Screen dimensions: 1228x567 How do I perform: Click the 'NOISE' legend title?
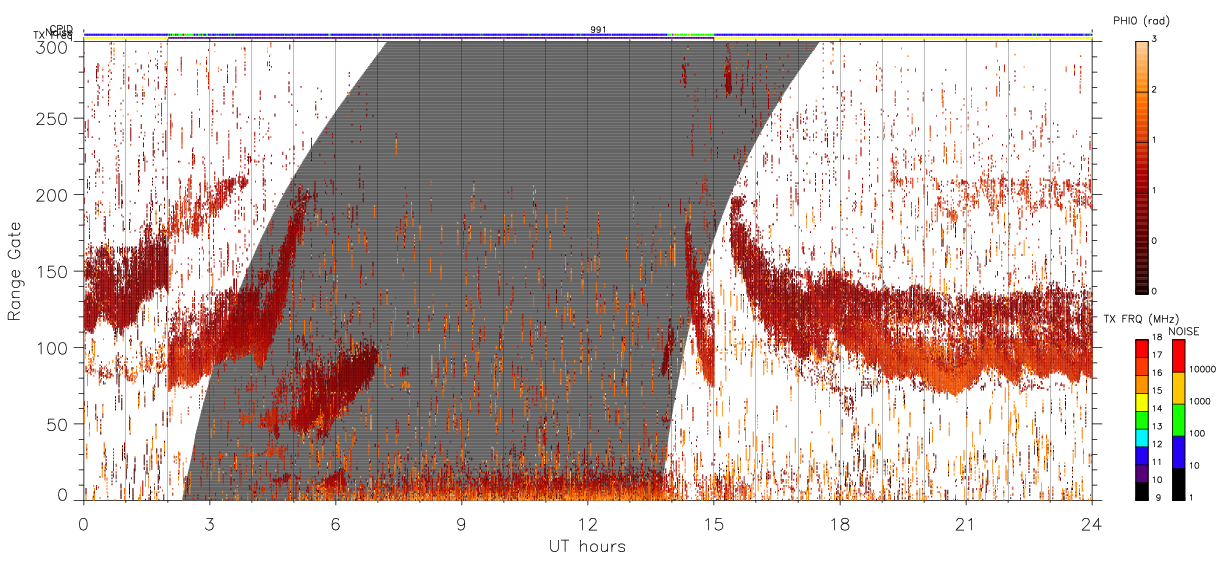click(1185, 330)
